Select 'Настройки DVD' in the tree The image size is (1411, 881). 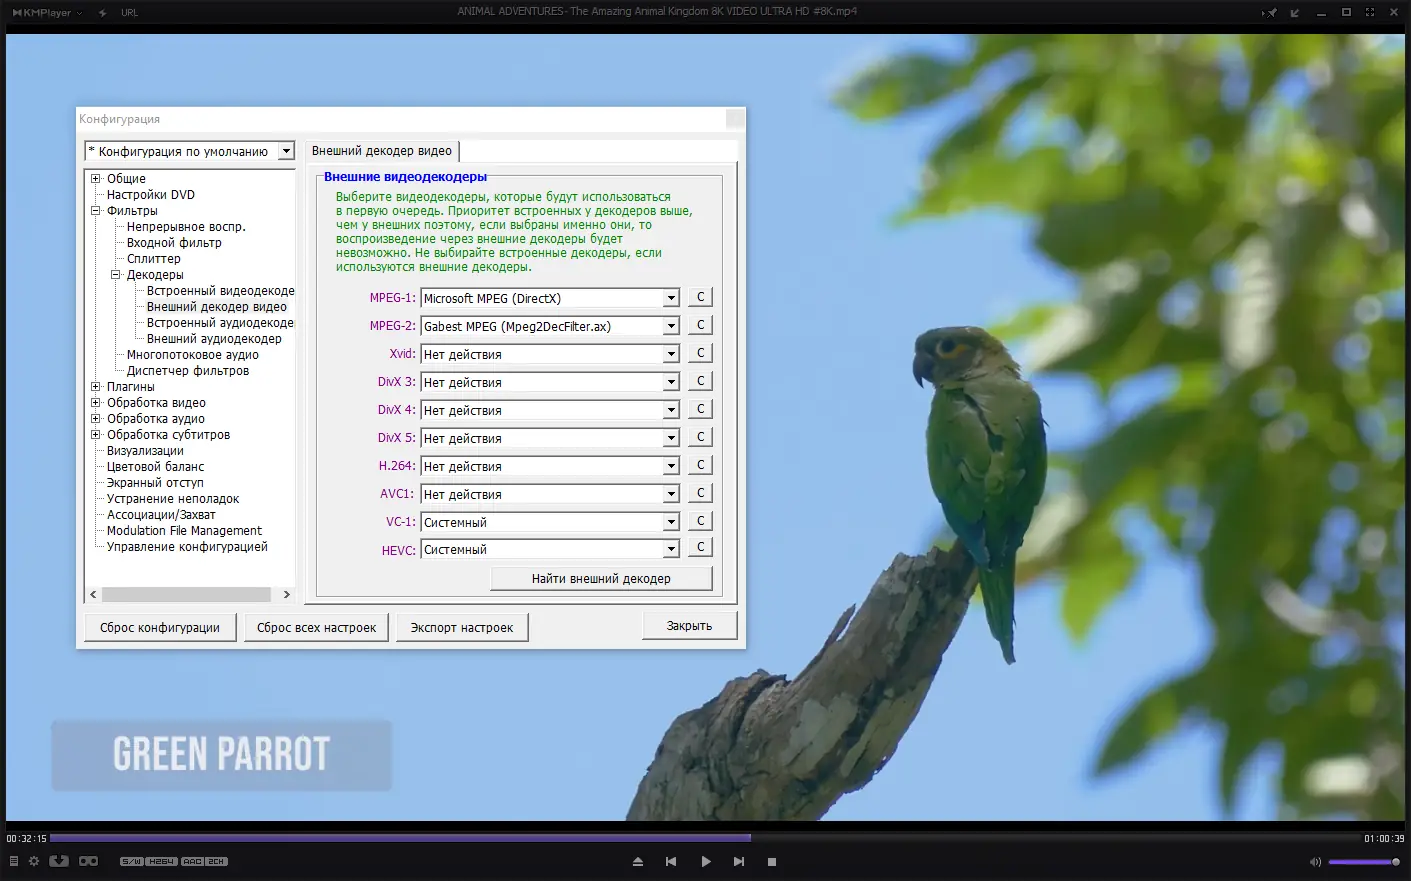(151, 195)
